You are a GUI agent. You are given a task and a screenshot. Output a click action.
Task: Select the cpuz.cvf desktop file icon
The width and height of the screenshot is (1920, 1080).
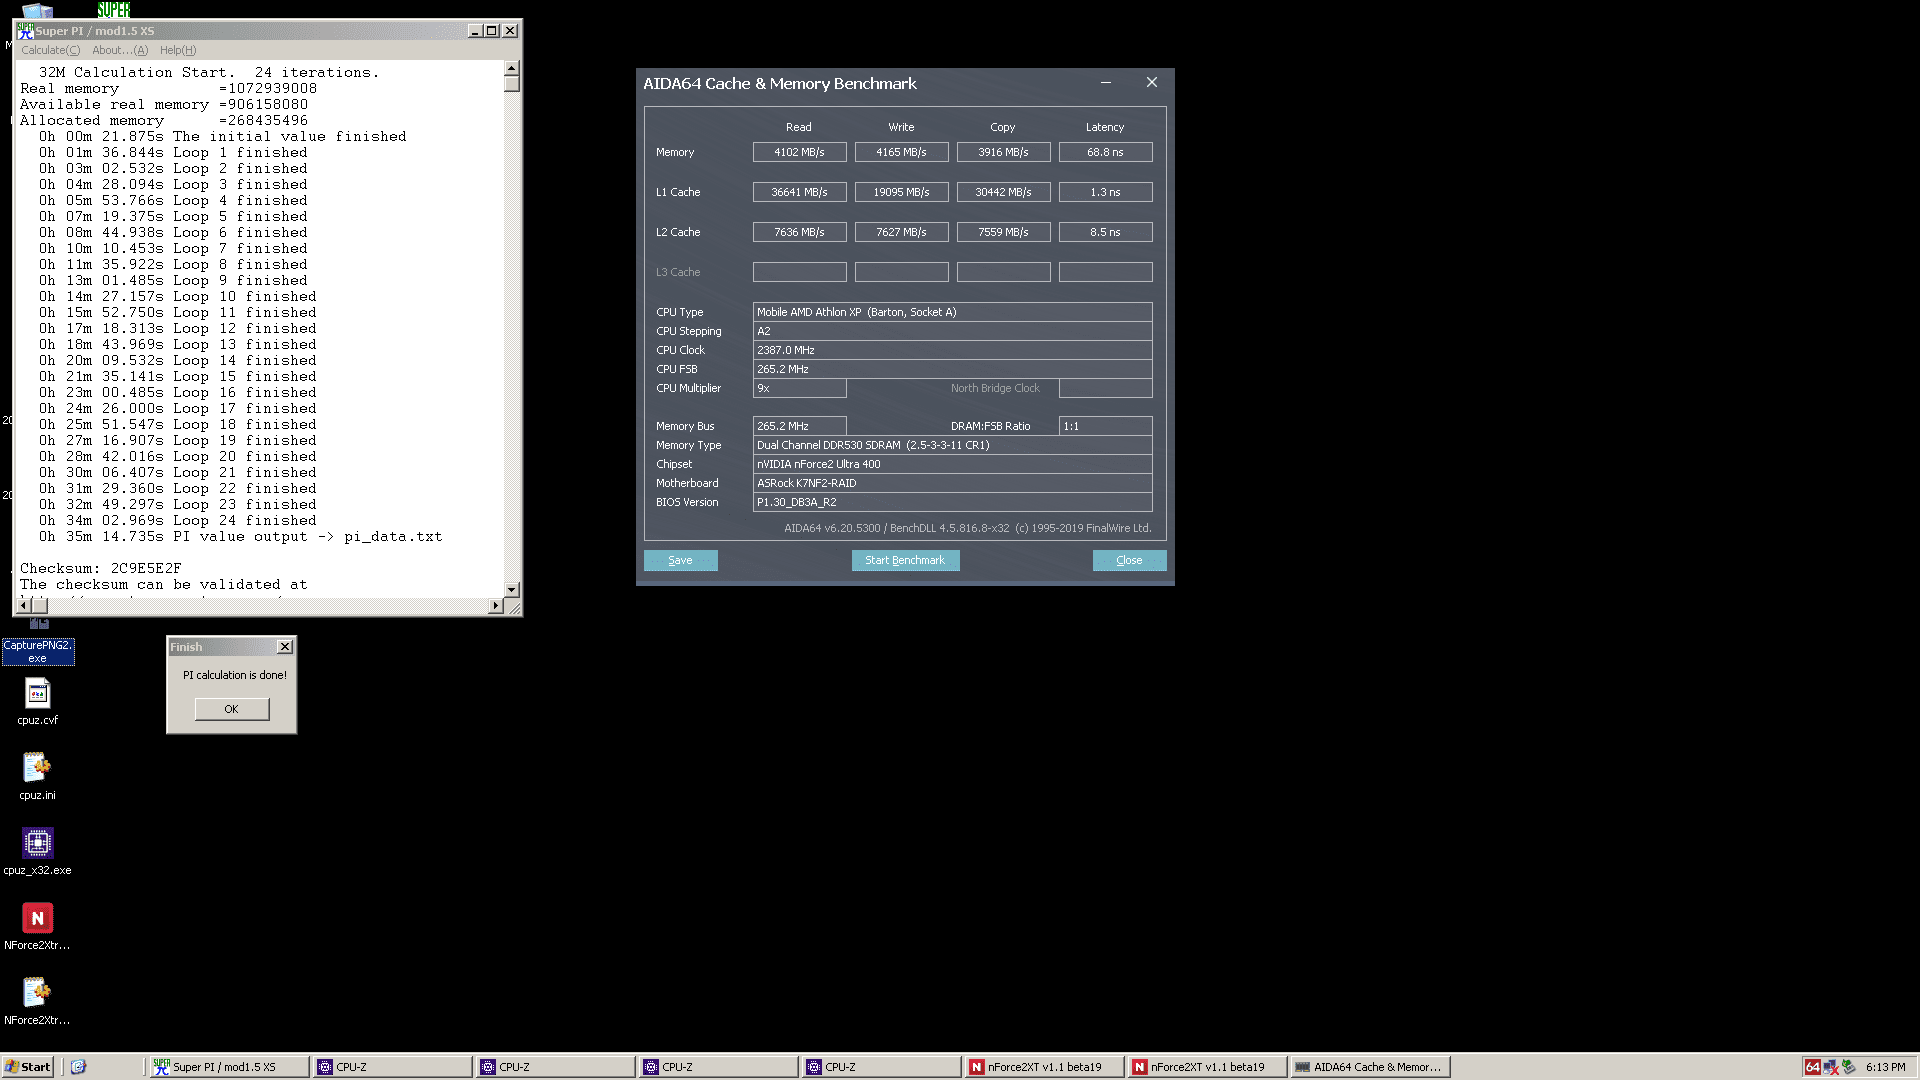(x=37, y=701)
